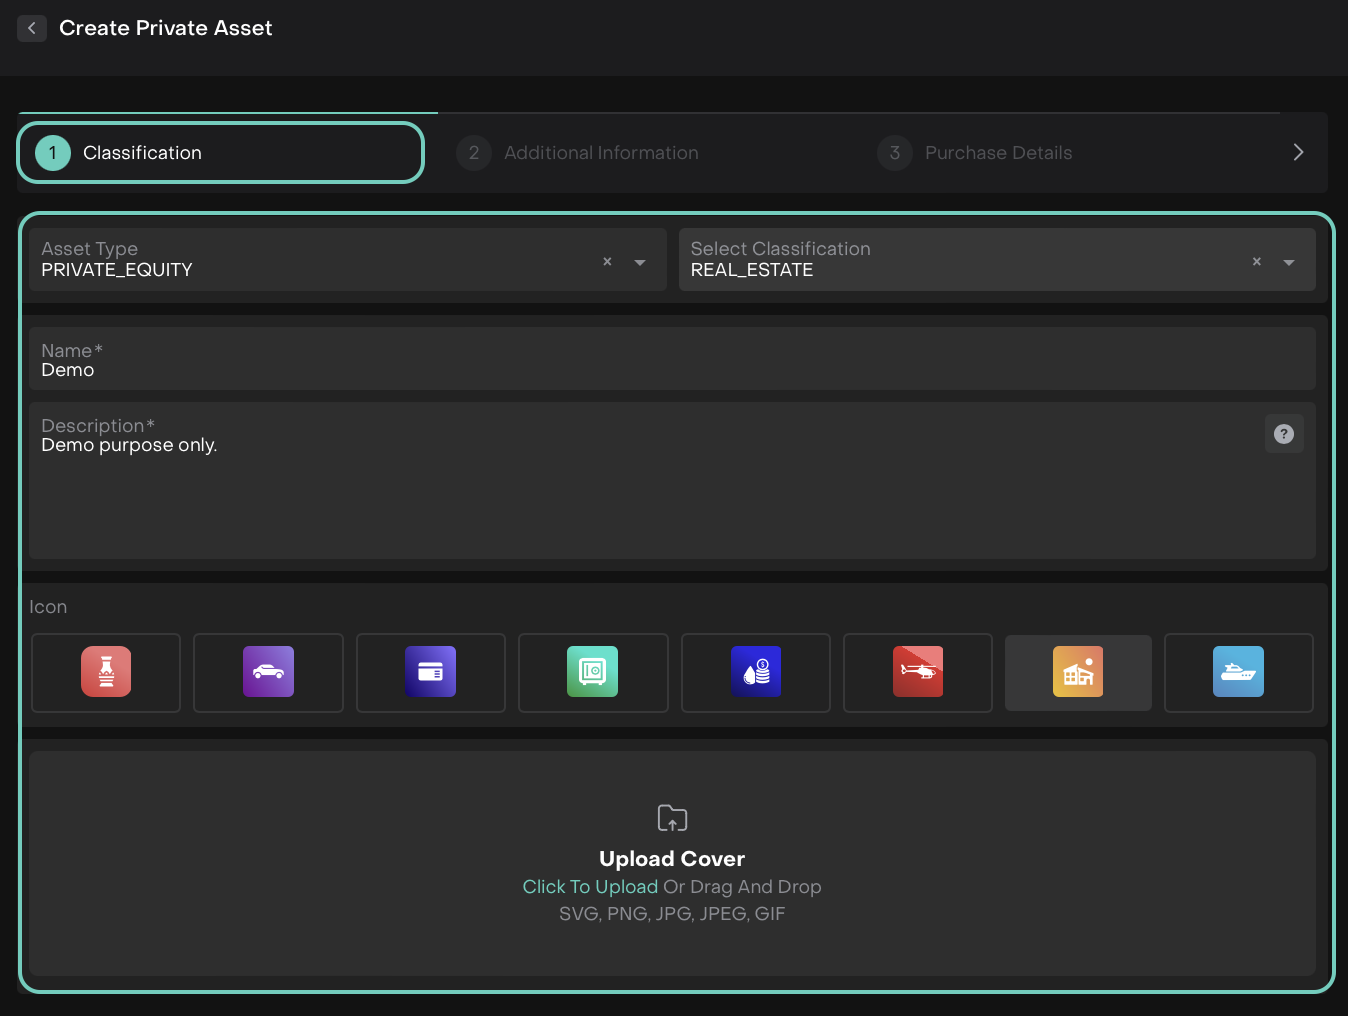Pick the orange house icon
1348x1016 pixels.
click(x=1078, y=672)
